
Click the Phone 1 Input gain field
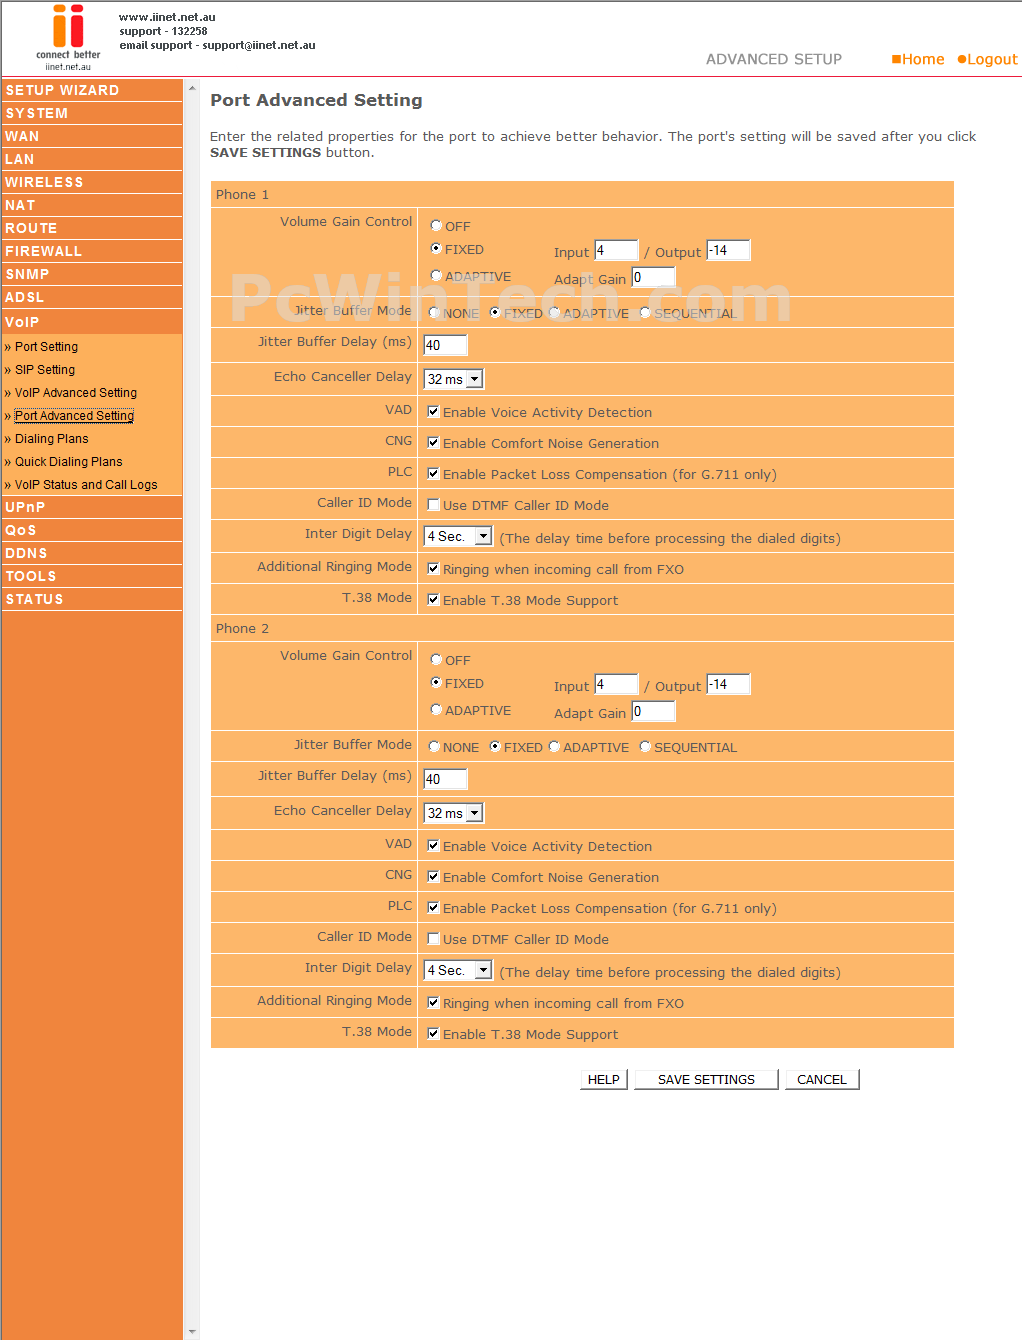[x=616, y=250]
